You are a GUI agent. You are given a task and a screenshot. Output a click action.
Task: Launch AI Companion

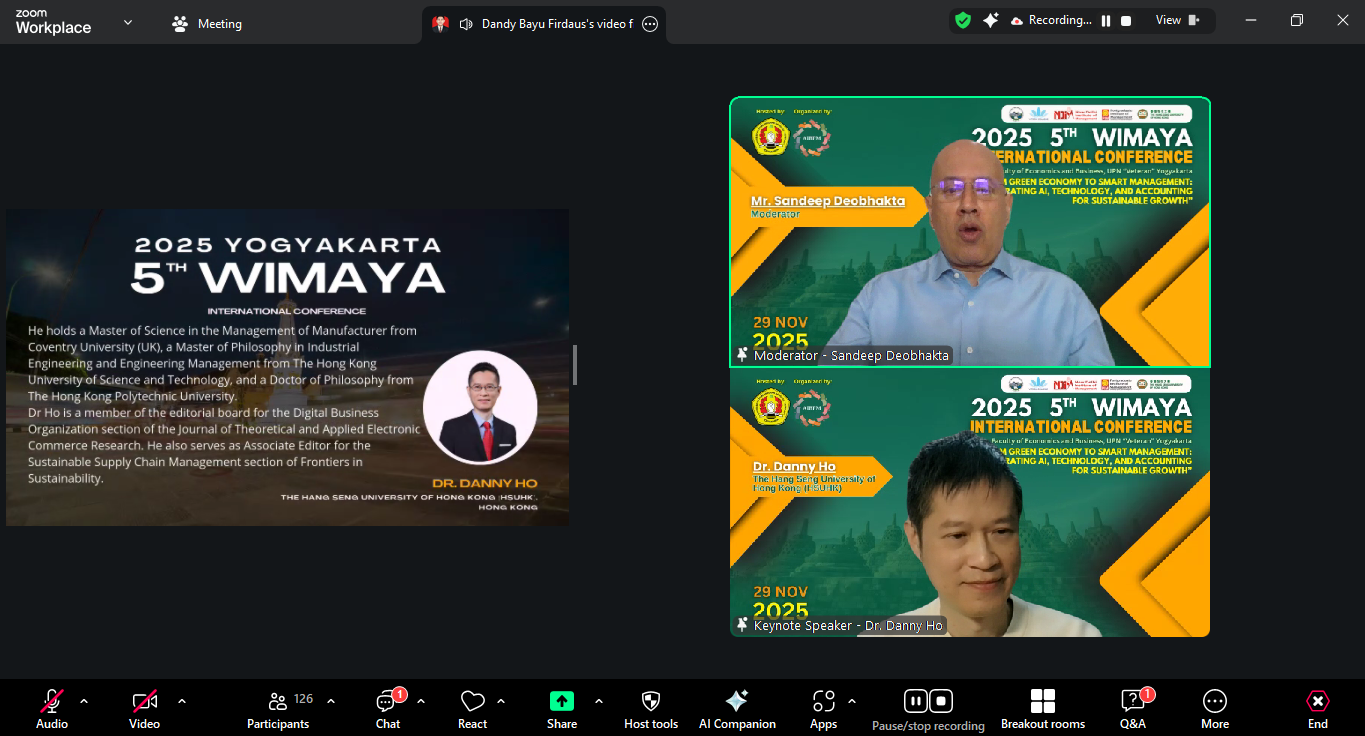point(737,709)
